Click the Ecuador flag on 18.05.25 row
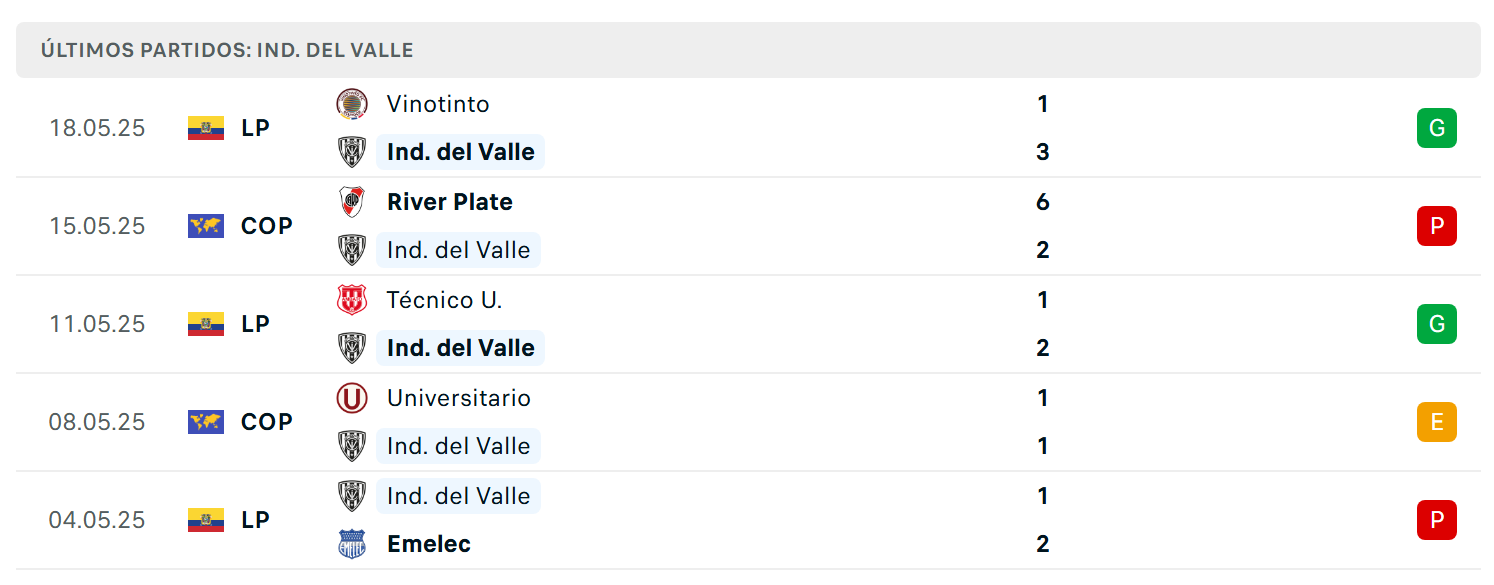The width and height of the screenshot is (1494, 585). [x=206, y=128]
